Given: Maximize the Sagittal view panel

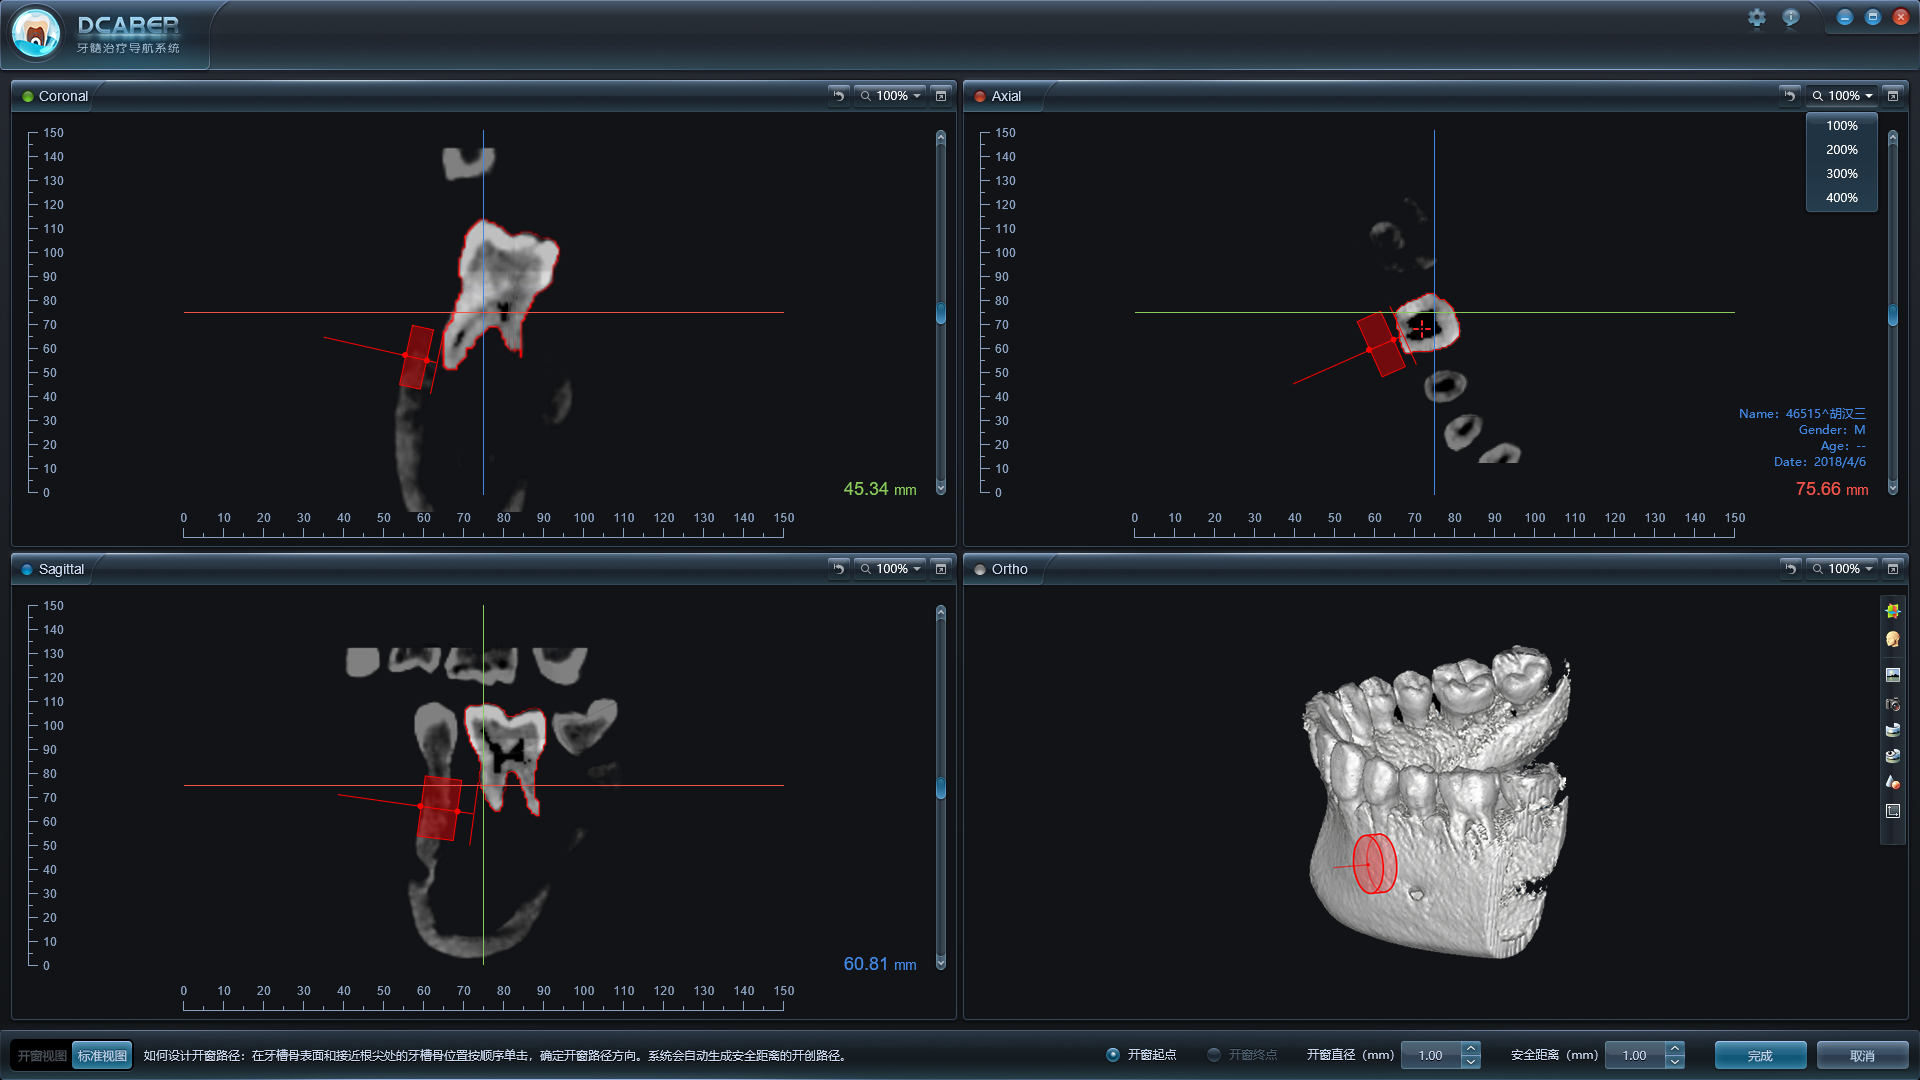Looking at the screenshot, I should pyautogui.click(x=940, y=569).
